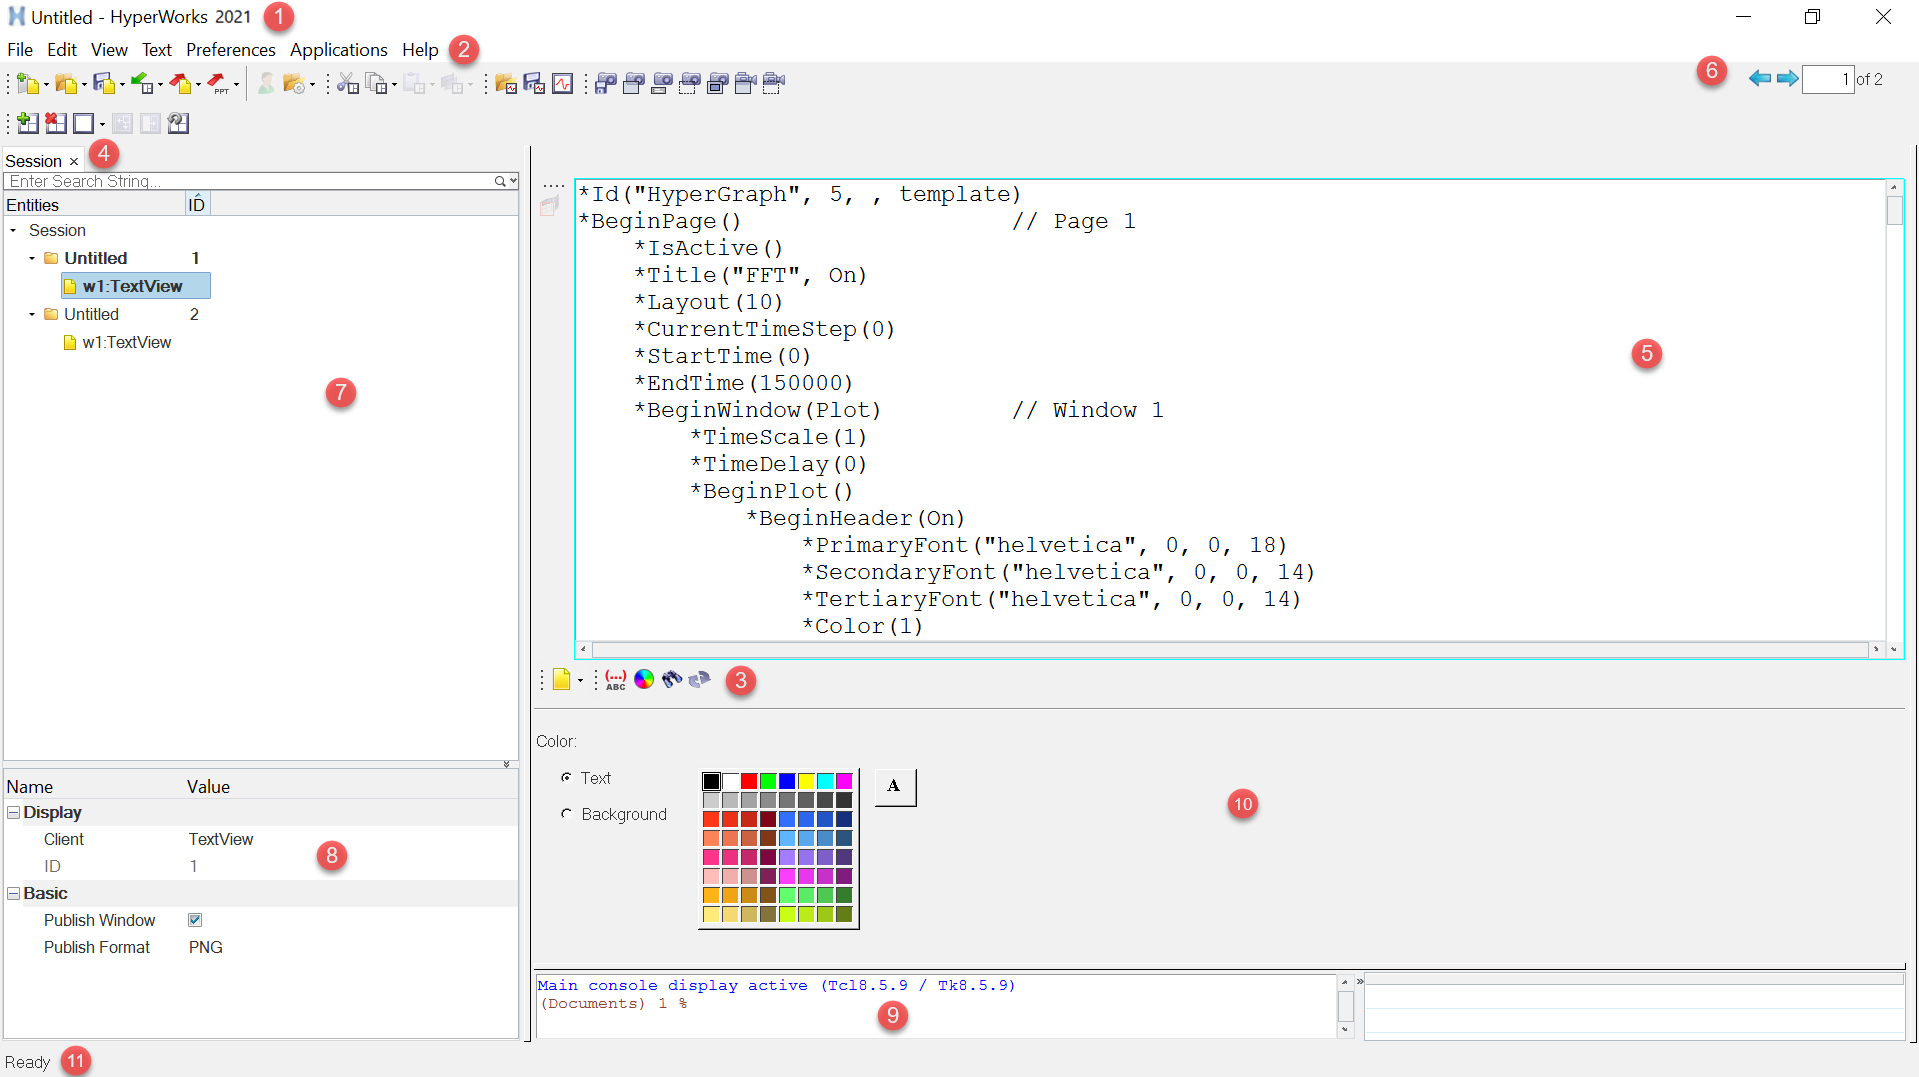
Task: Open the color wheel tool in text toolbar
Action: point(644,680)
